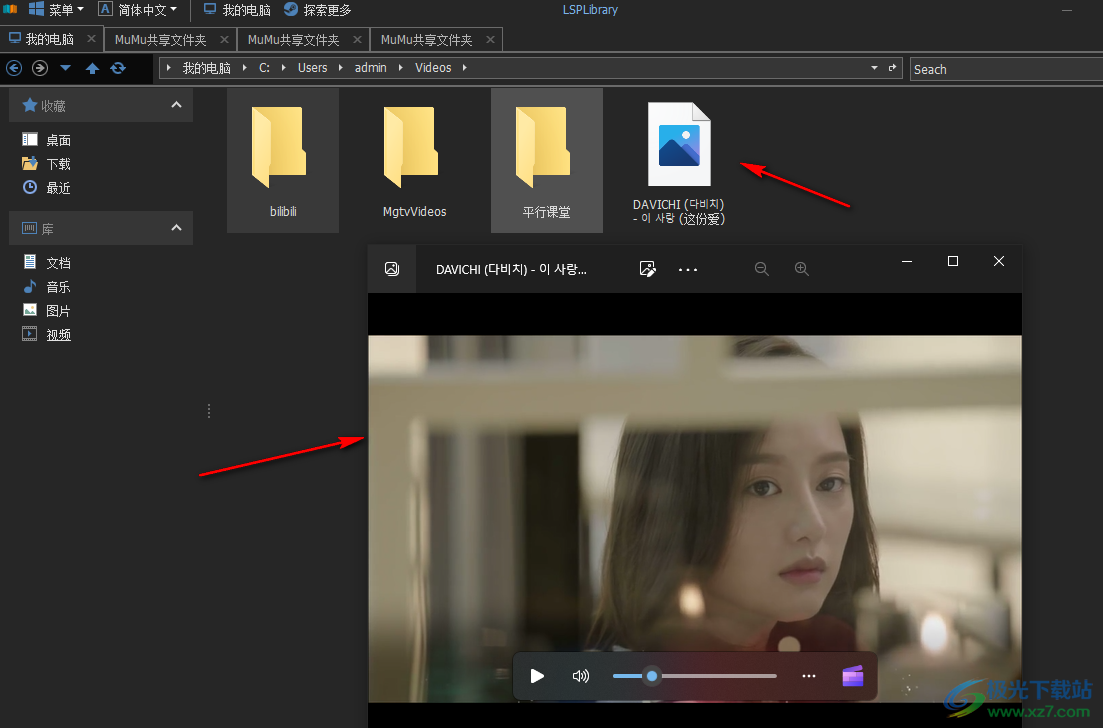The width and height of the screenshot is (1103, 728).
Task: Open the 简体中文 language dropdown
Action: (138, 10)
